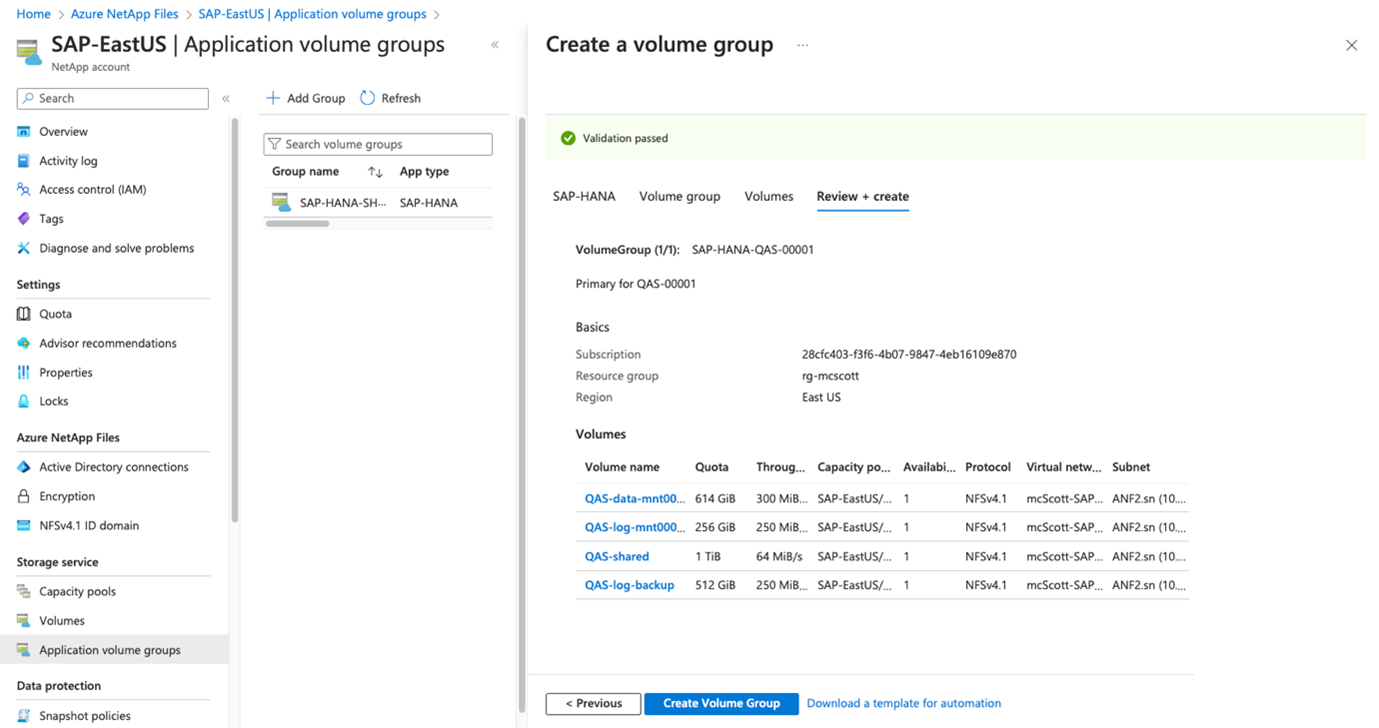This screenshot has width=1379, height=728.
Task: Select the Review + create tab
Action: coord(863,196)
